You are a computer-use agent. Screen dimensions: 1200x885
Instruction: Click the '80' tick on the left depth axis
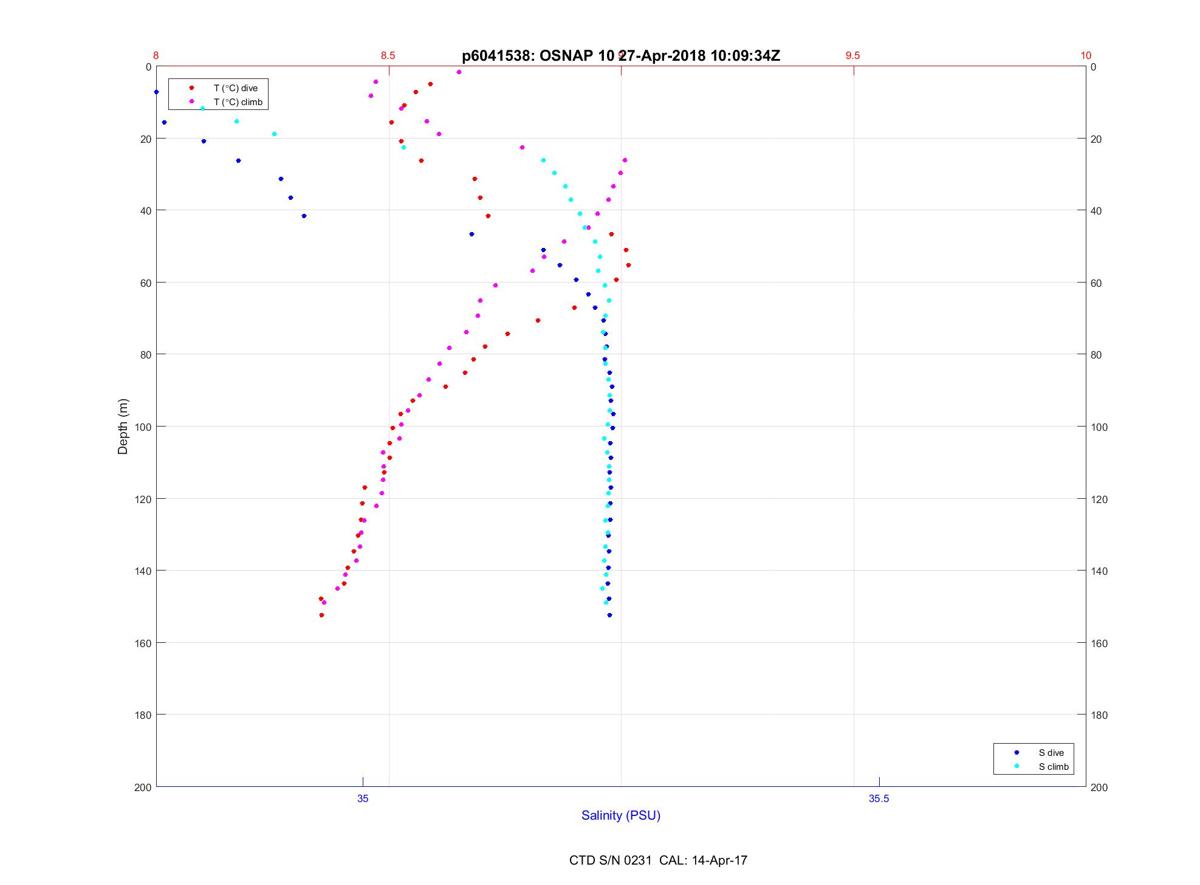tap(145, 355)
